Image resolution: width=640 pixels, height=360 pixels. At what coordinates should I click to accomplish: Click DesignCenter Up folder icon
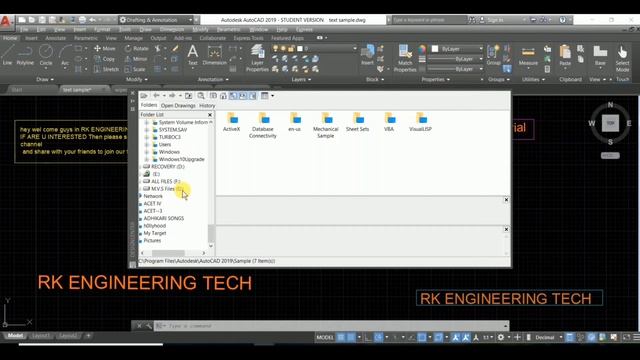tap(188, 96)
